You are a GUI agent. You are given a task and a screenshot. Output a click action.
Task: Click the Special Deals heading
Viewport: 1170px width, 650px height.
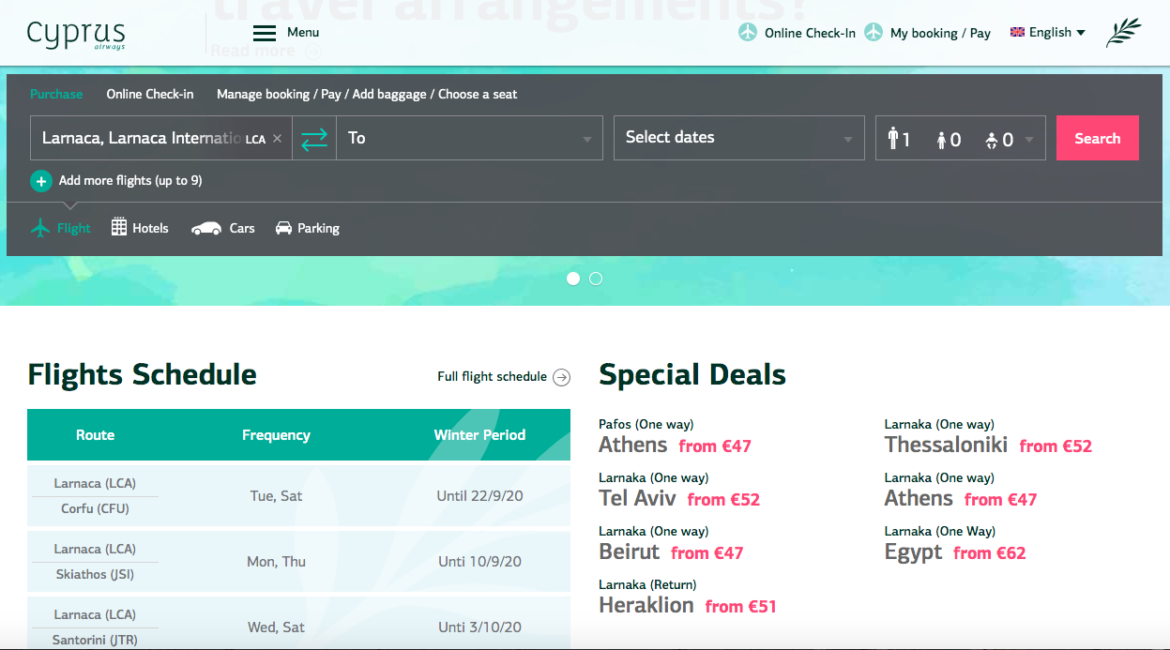[x=692, y=375]
